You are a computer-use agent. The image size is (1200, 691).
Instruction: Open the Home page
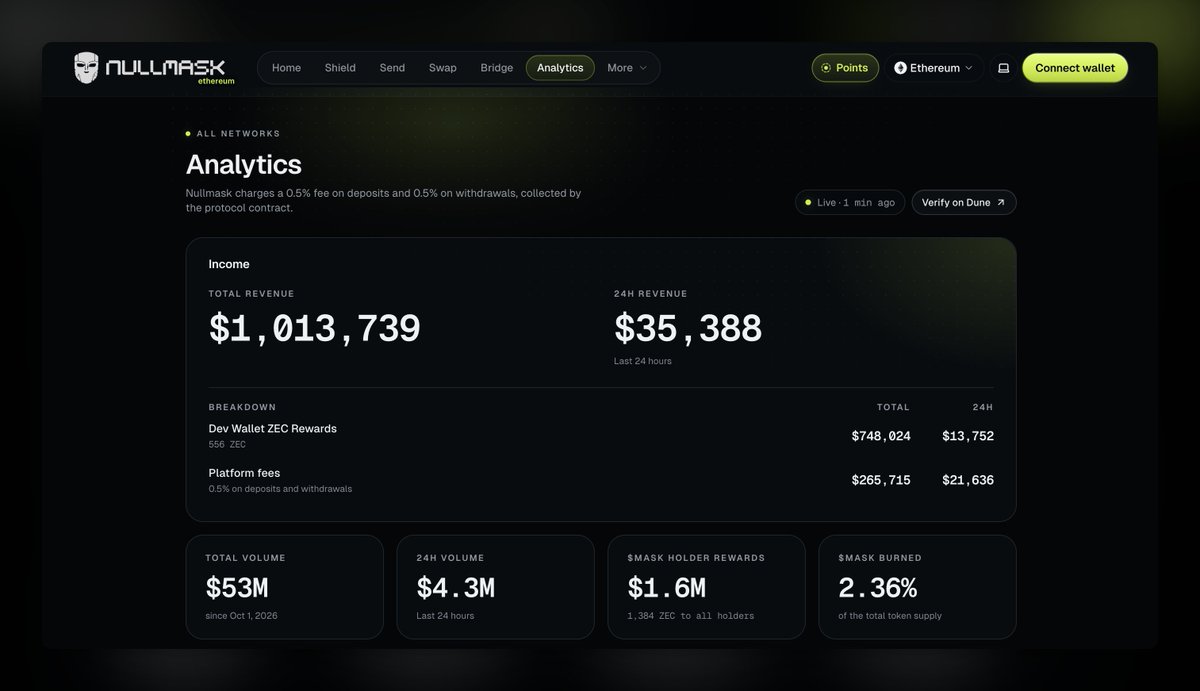click(x=286, y=68)
